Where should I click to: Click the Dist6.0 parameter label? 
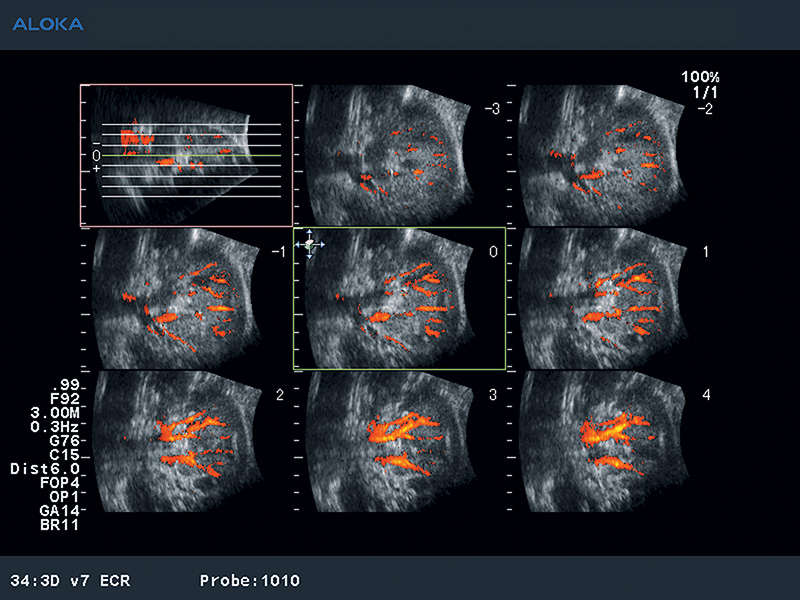point(50,468)
